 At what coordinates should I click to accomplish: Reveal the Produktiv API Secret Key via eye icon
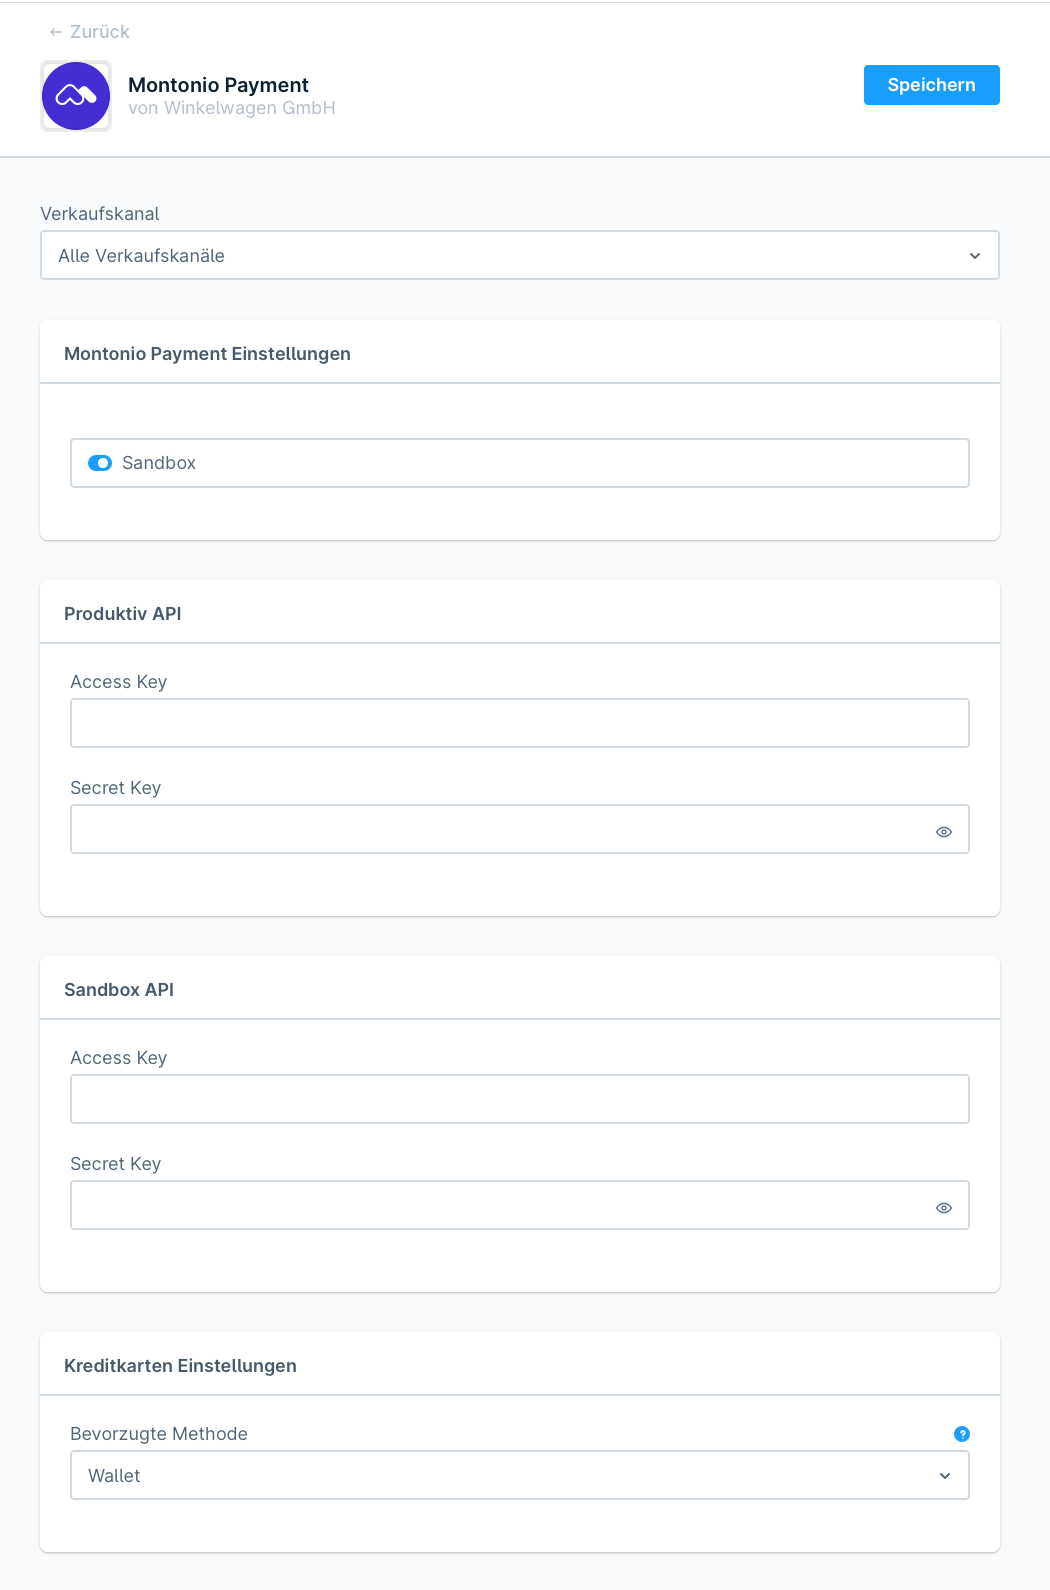coord(944,832)
